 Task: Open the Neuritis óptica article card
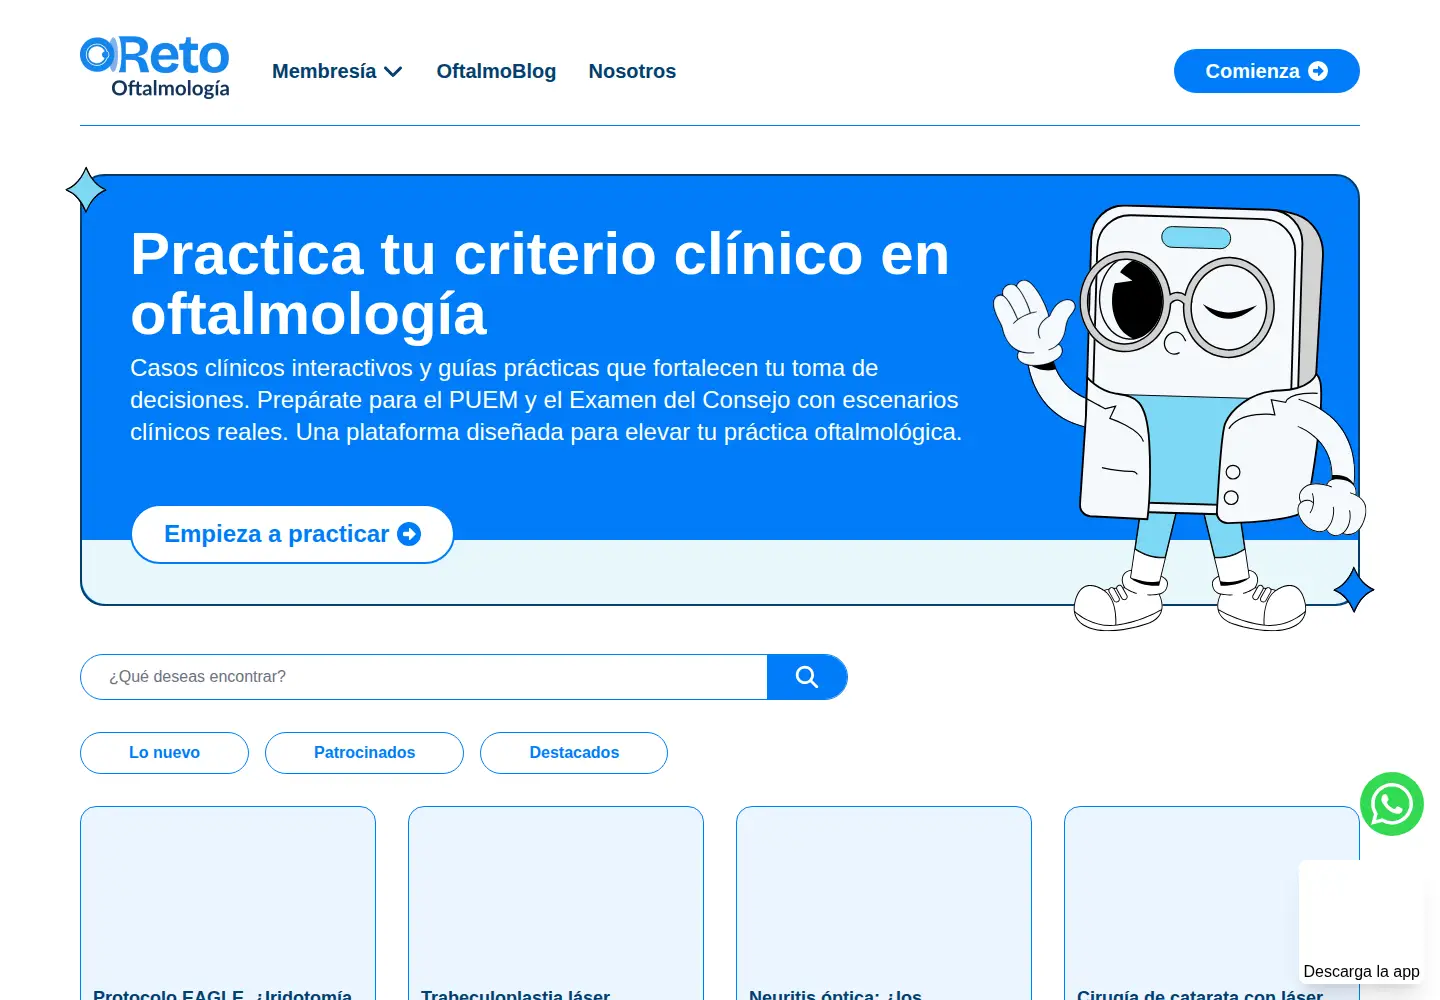(x=884, y=903)
